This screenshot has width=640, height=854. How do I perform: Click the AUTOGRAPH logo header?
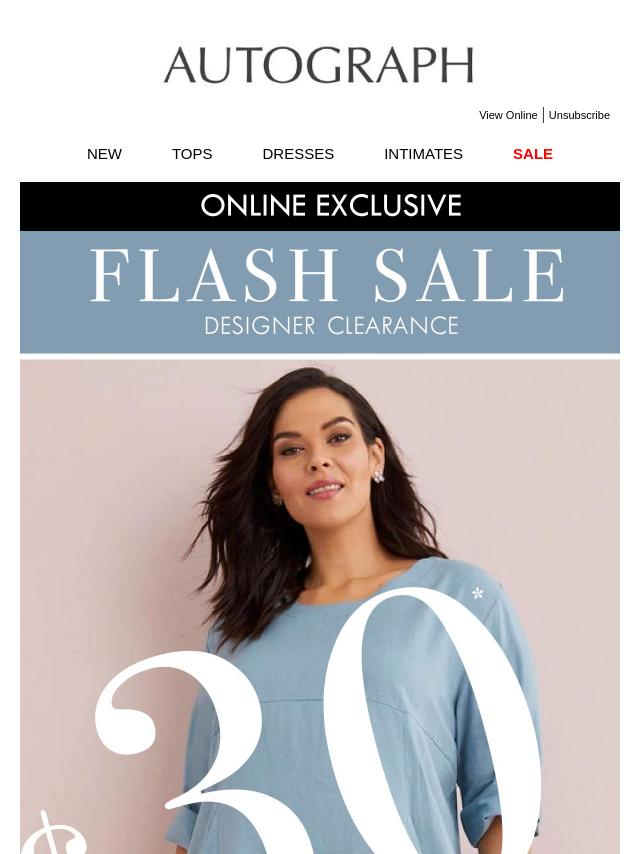point(319,65)
